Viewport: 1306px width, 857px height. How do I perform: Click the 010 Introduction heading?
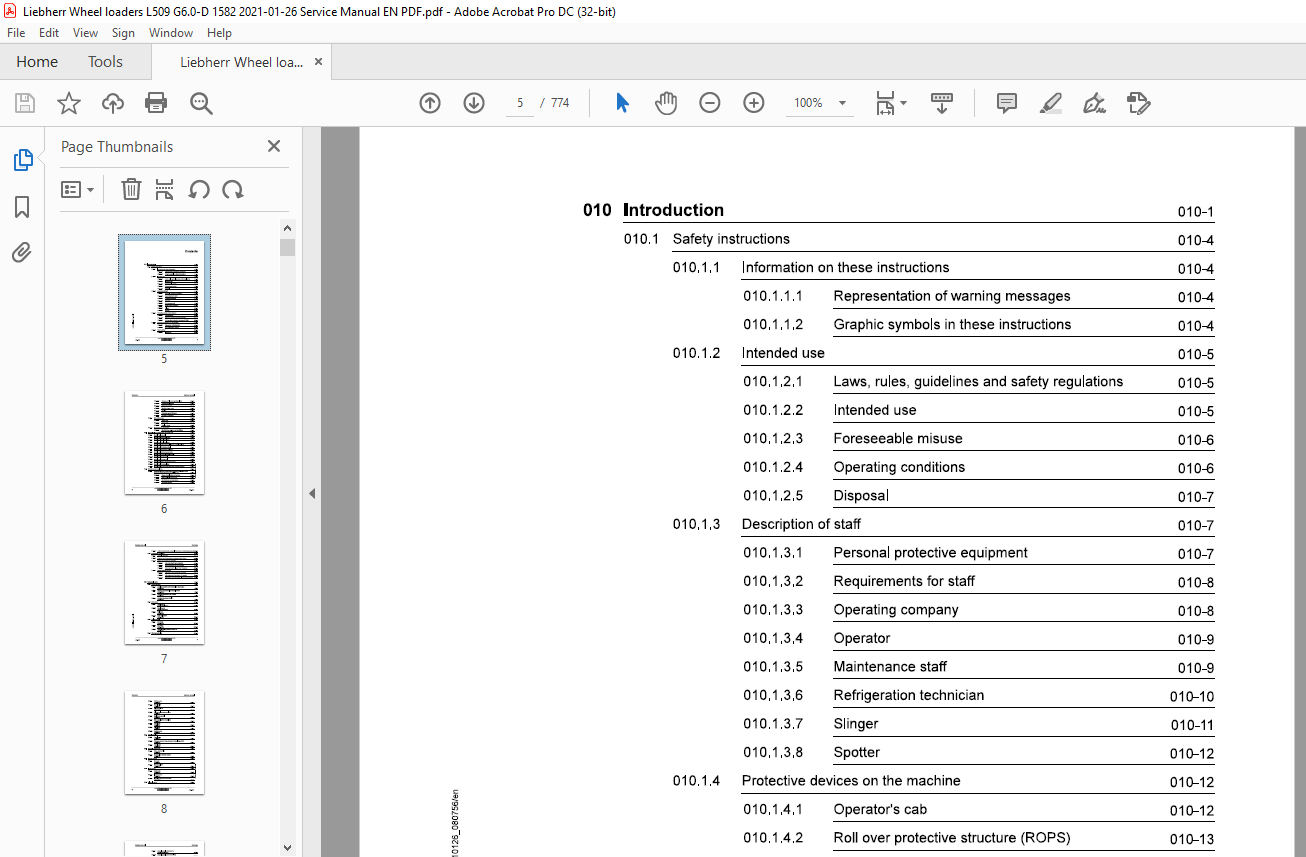pyautogui.click(x=653, y=210)
